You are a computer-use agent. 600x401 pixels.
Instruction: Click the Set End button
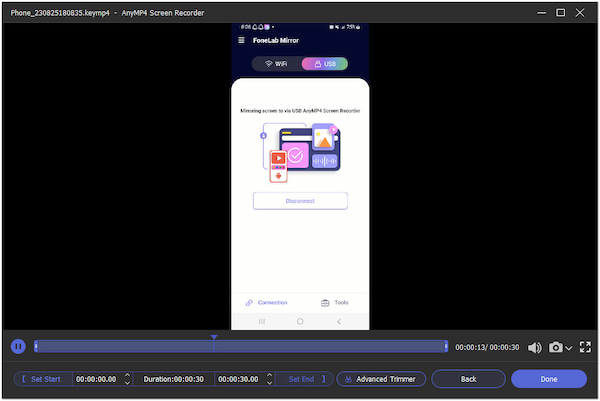[306, 379]
